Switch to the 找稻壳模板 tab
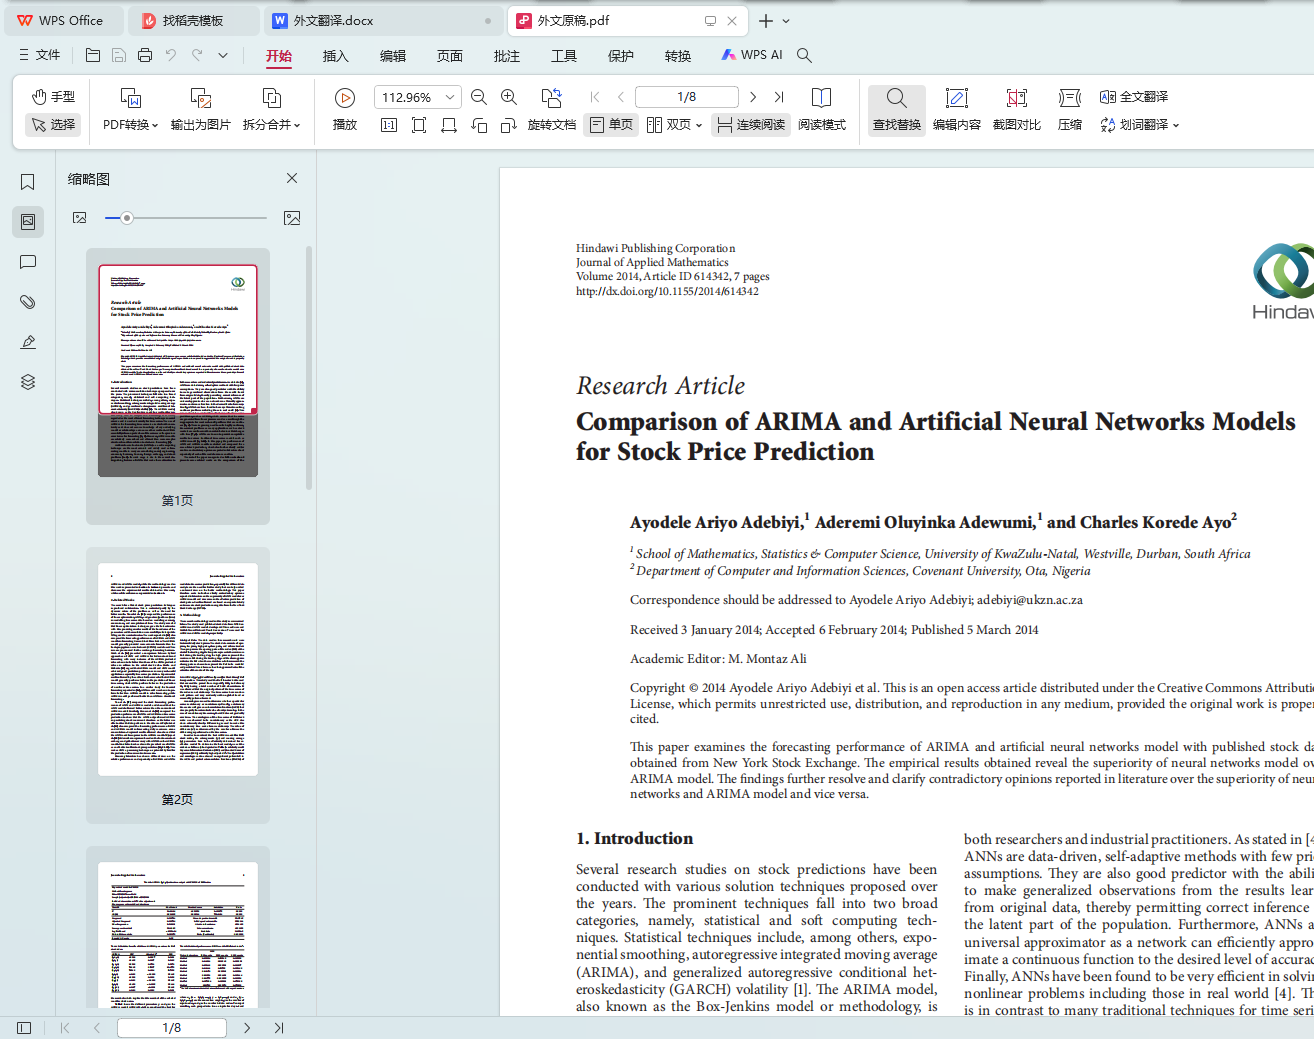 (193, 21)
